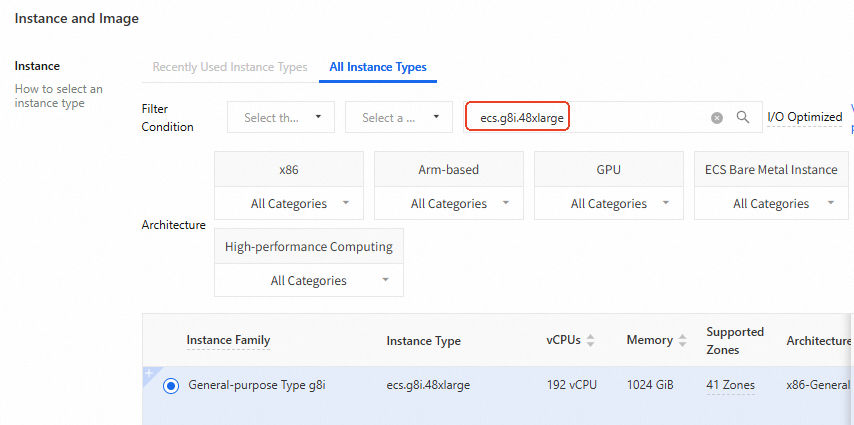The width and height of the screenshot is (854, 425).
Task: Click 'How to select an instance type' link
Action: (58, 96)
